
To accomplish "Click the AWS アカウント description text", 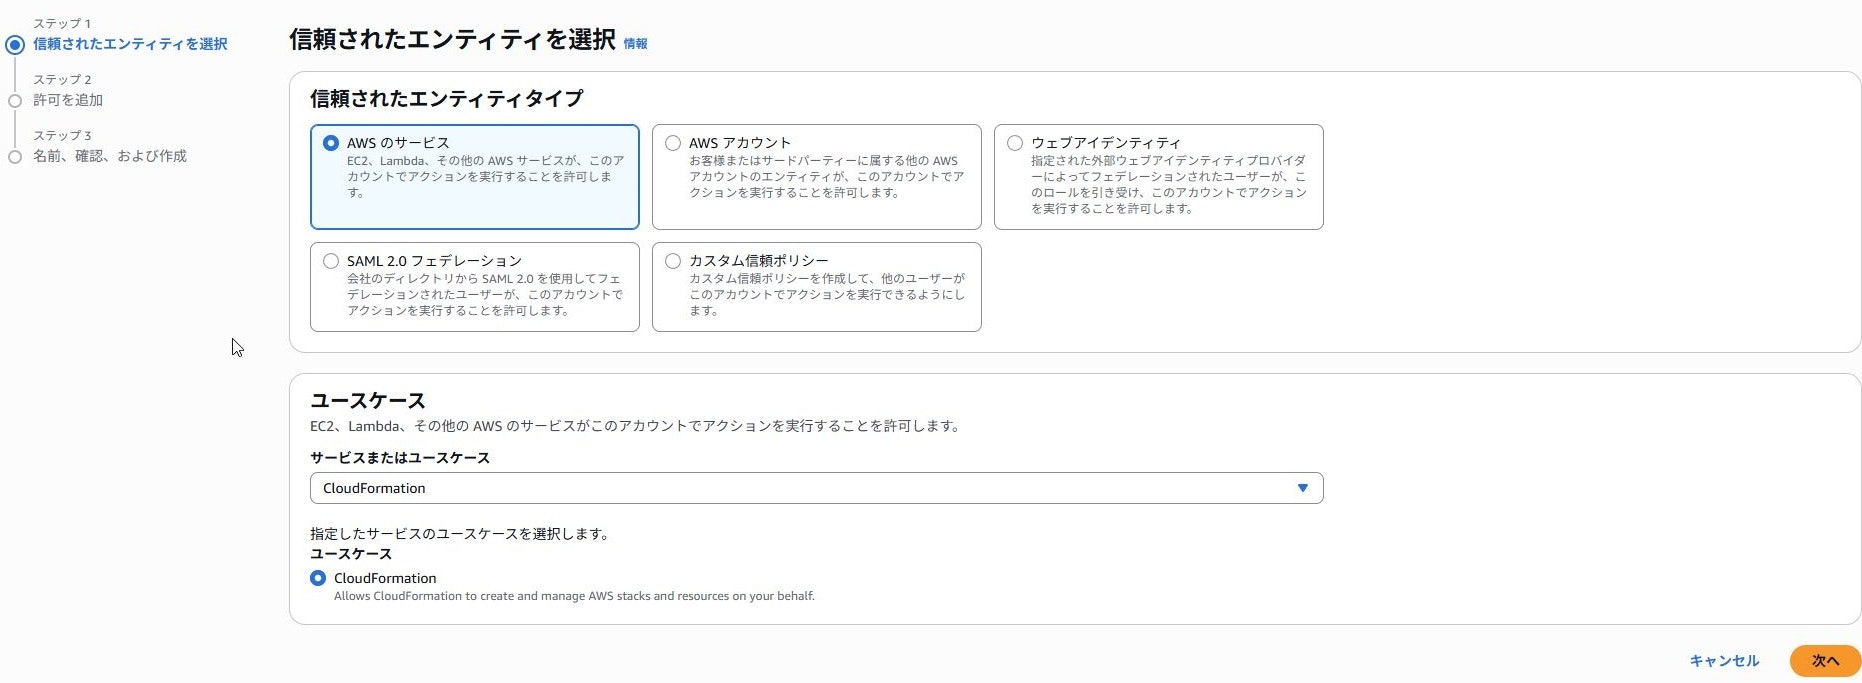I will click(827, 176).
